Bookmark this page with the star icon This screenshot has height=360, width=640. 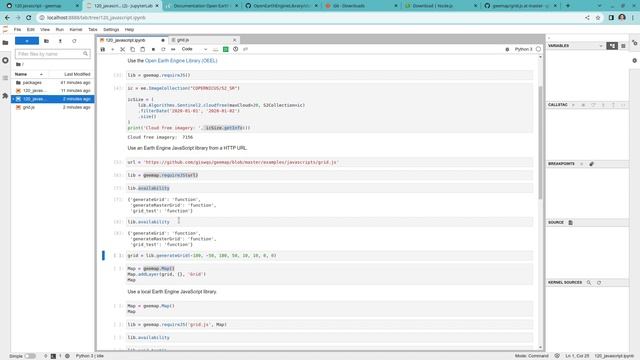[598, 18]
